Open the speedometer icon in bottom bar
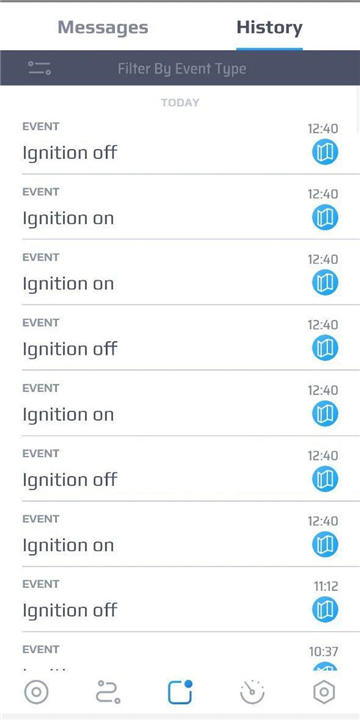Screen dimensions: 360x720 point(252,692)
